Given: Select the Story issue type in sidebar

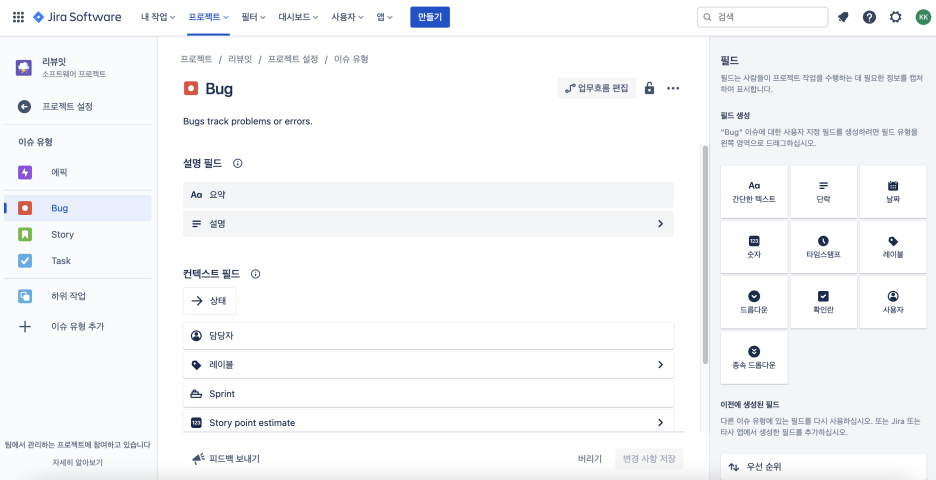Looking at the screenshot, I should click(62, 235).
